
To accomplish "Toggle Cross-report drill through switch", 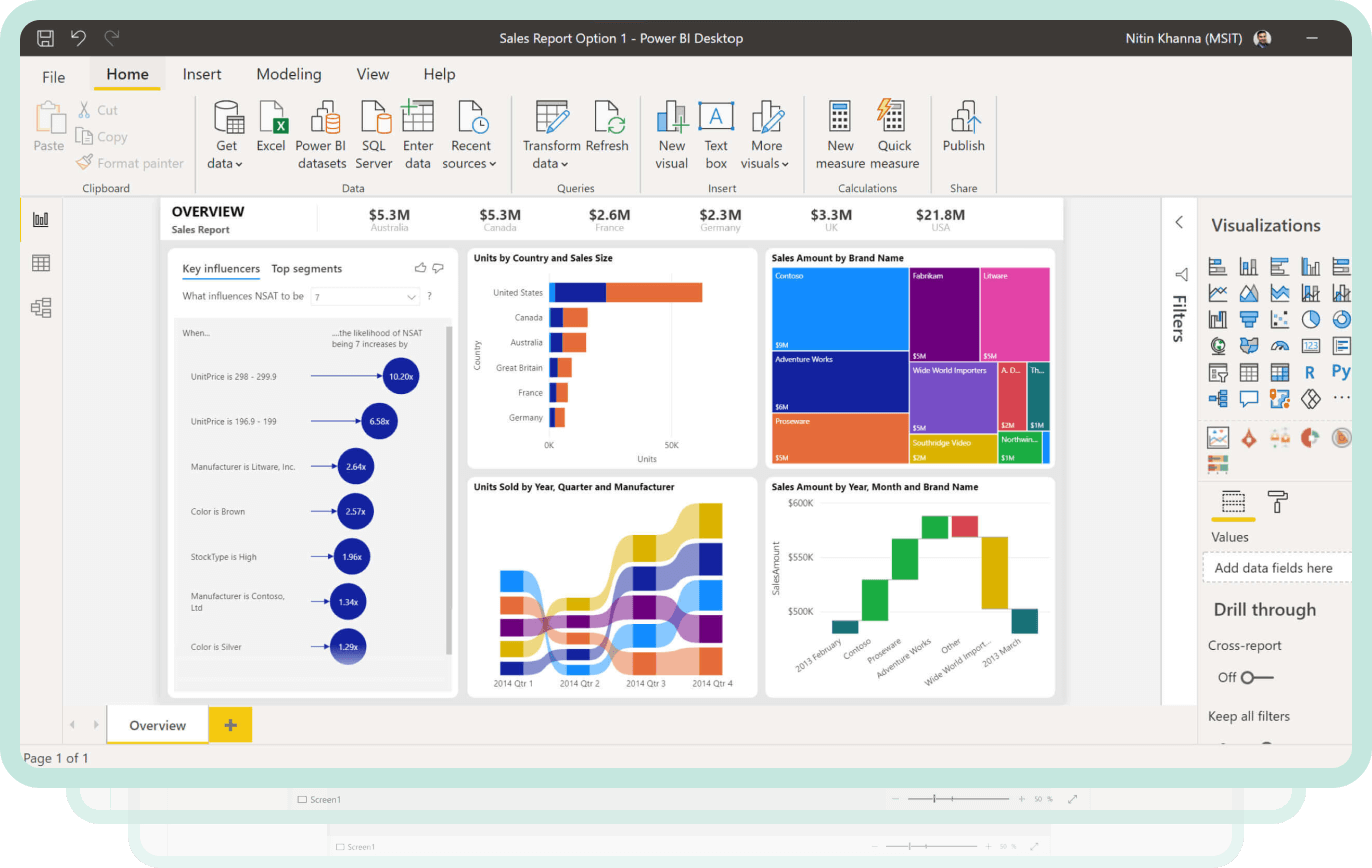I will coord(1257,677).
